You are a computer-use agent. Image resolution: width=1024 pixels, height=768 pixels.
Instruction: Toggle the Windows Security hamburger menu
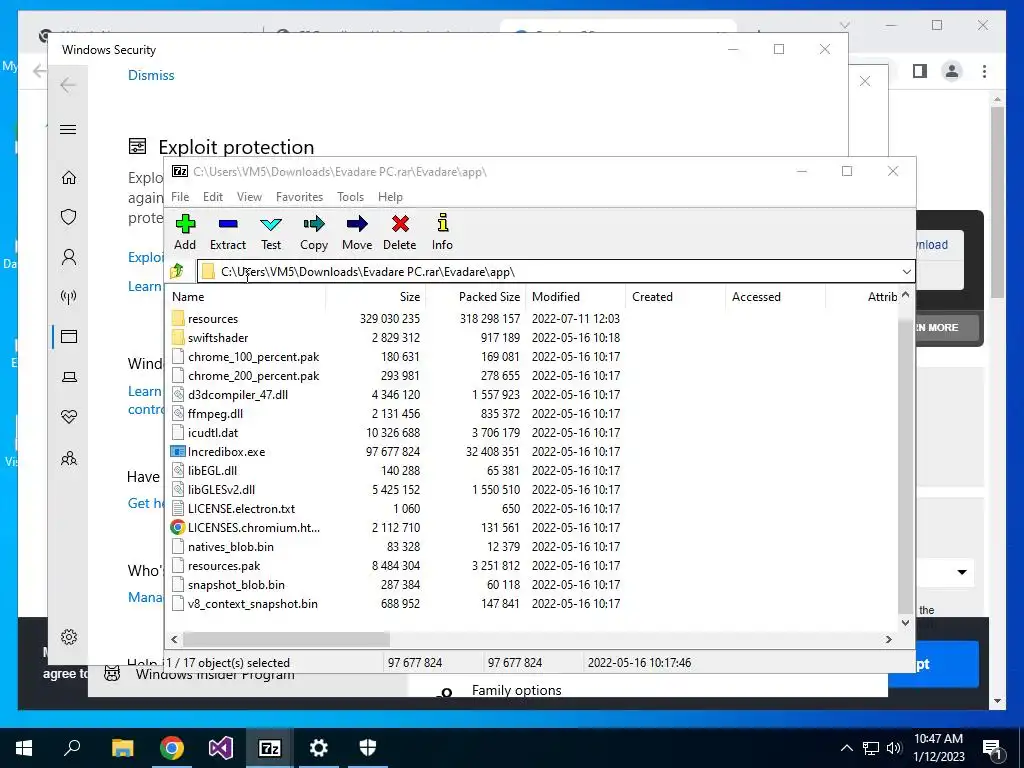point(68,129)
